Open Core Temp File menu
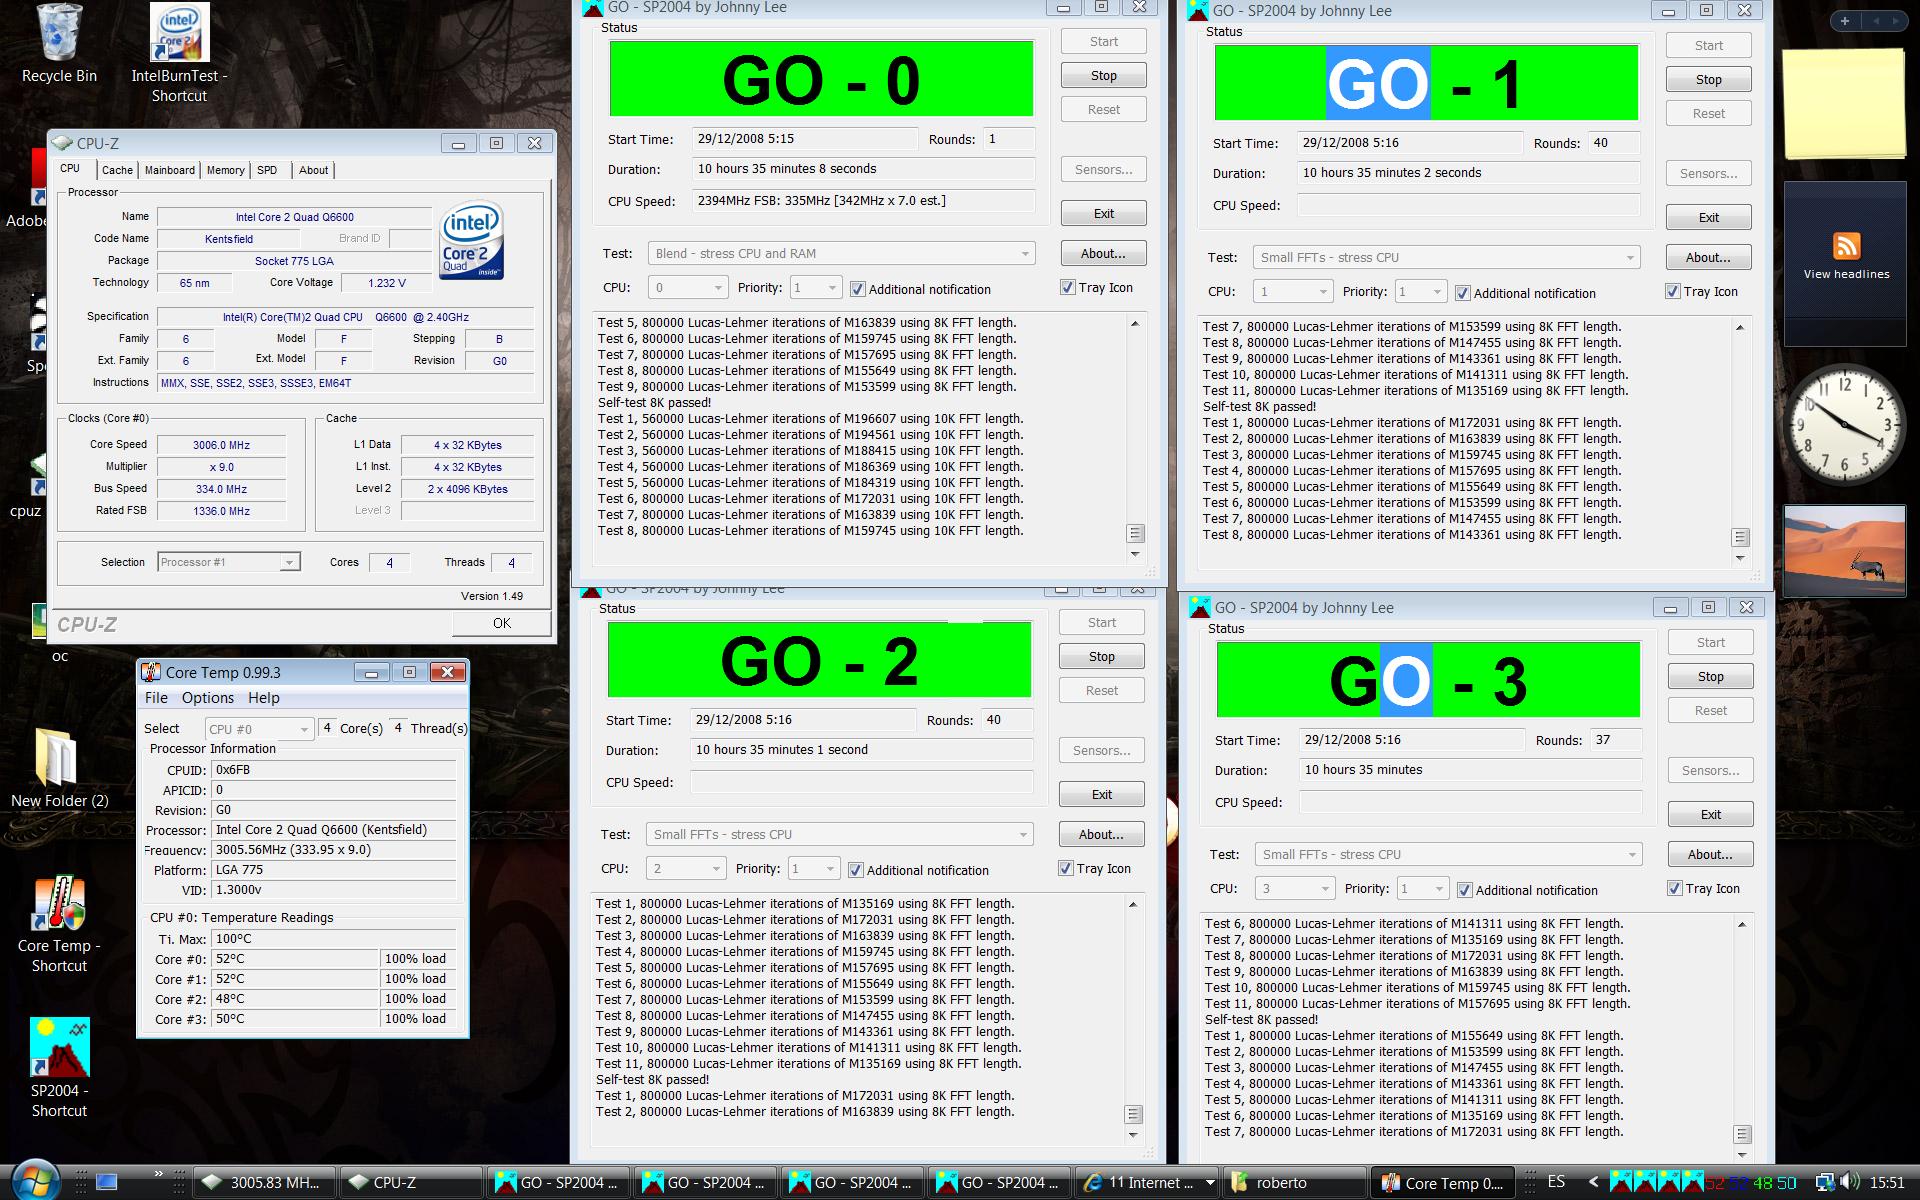This screenshot has width=1920, height=1200. (x=156, y=698)
